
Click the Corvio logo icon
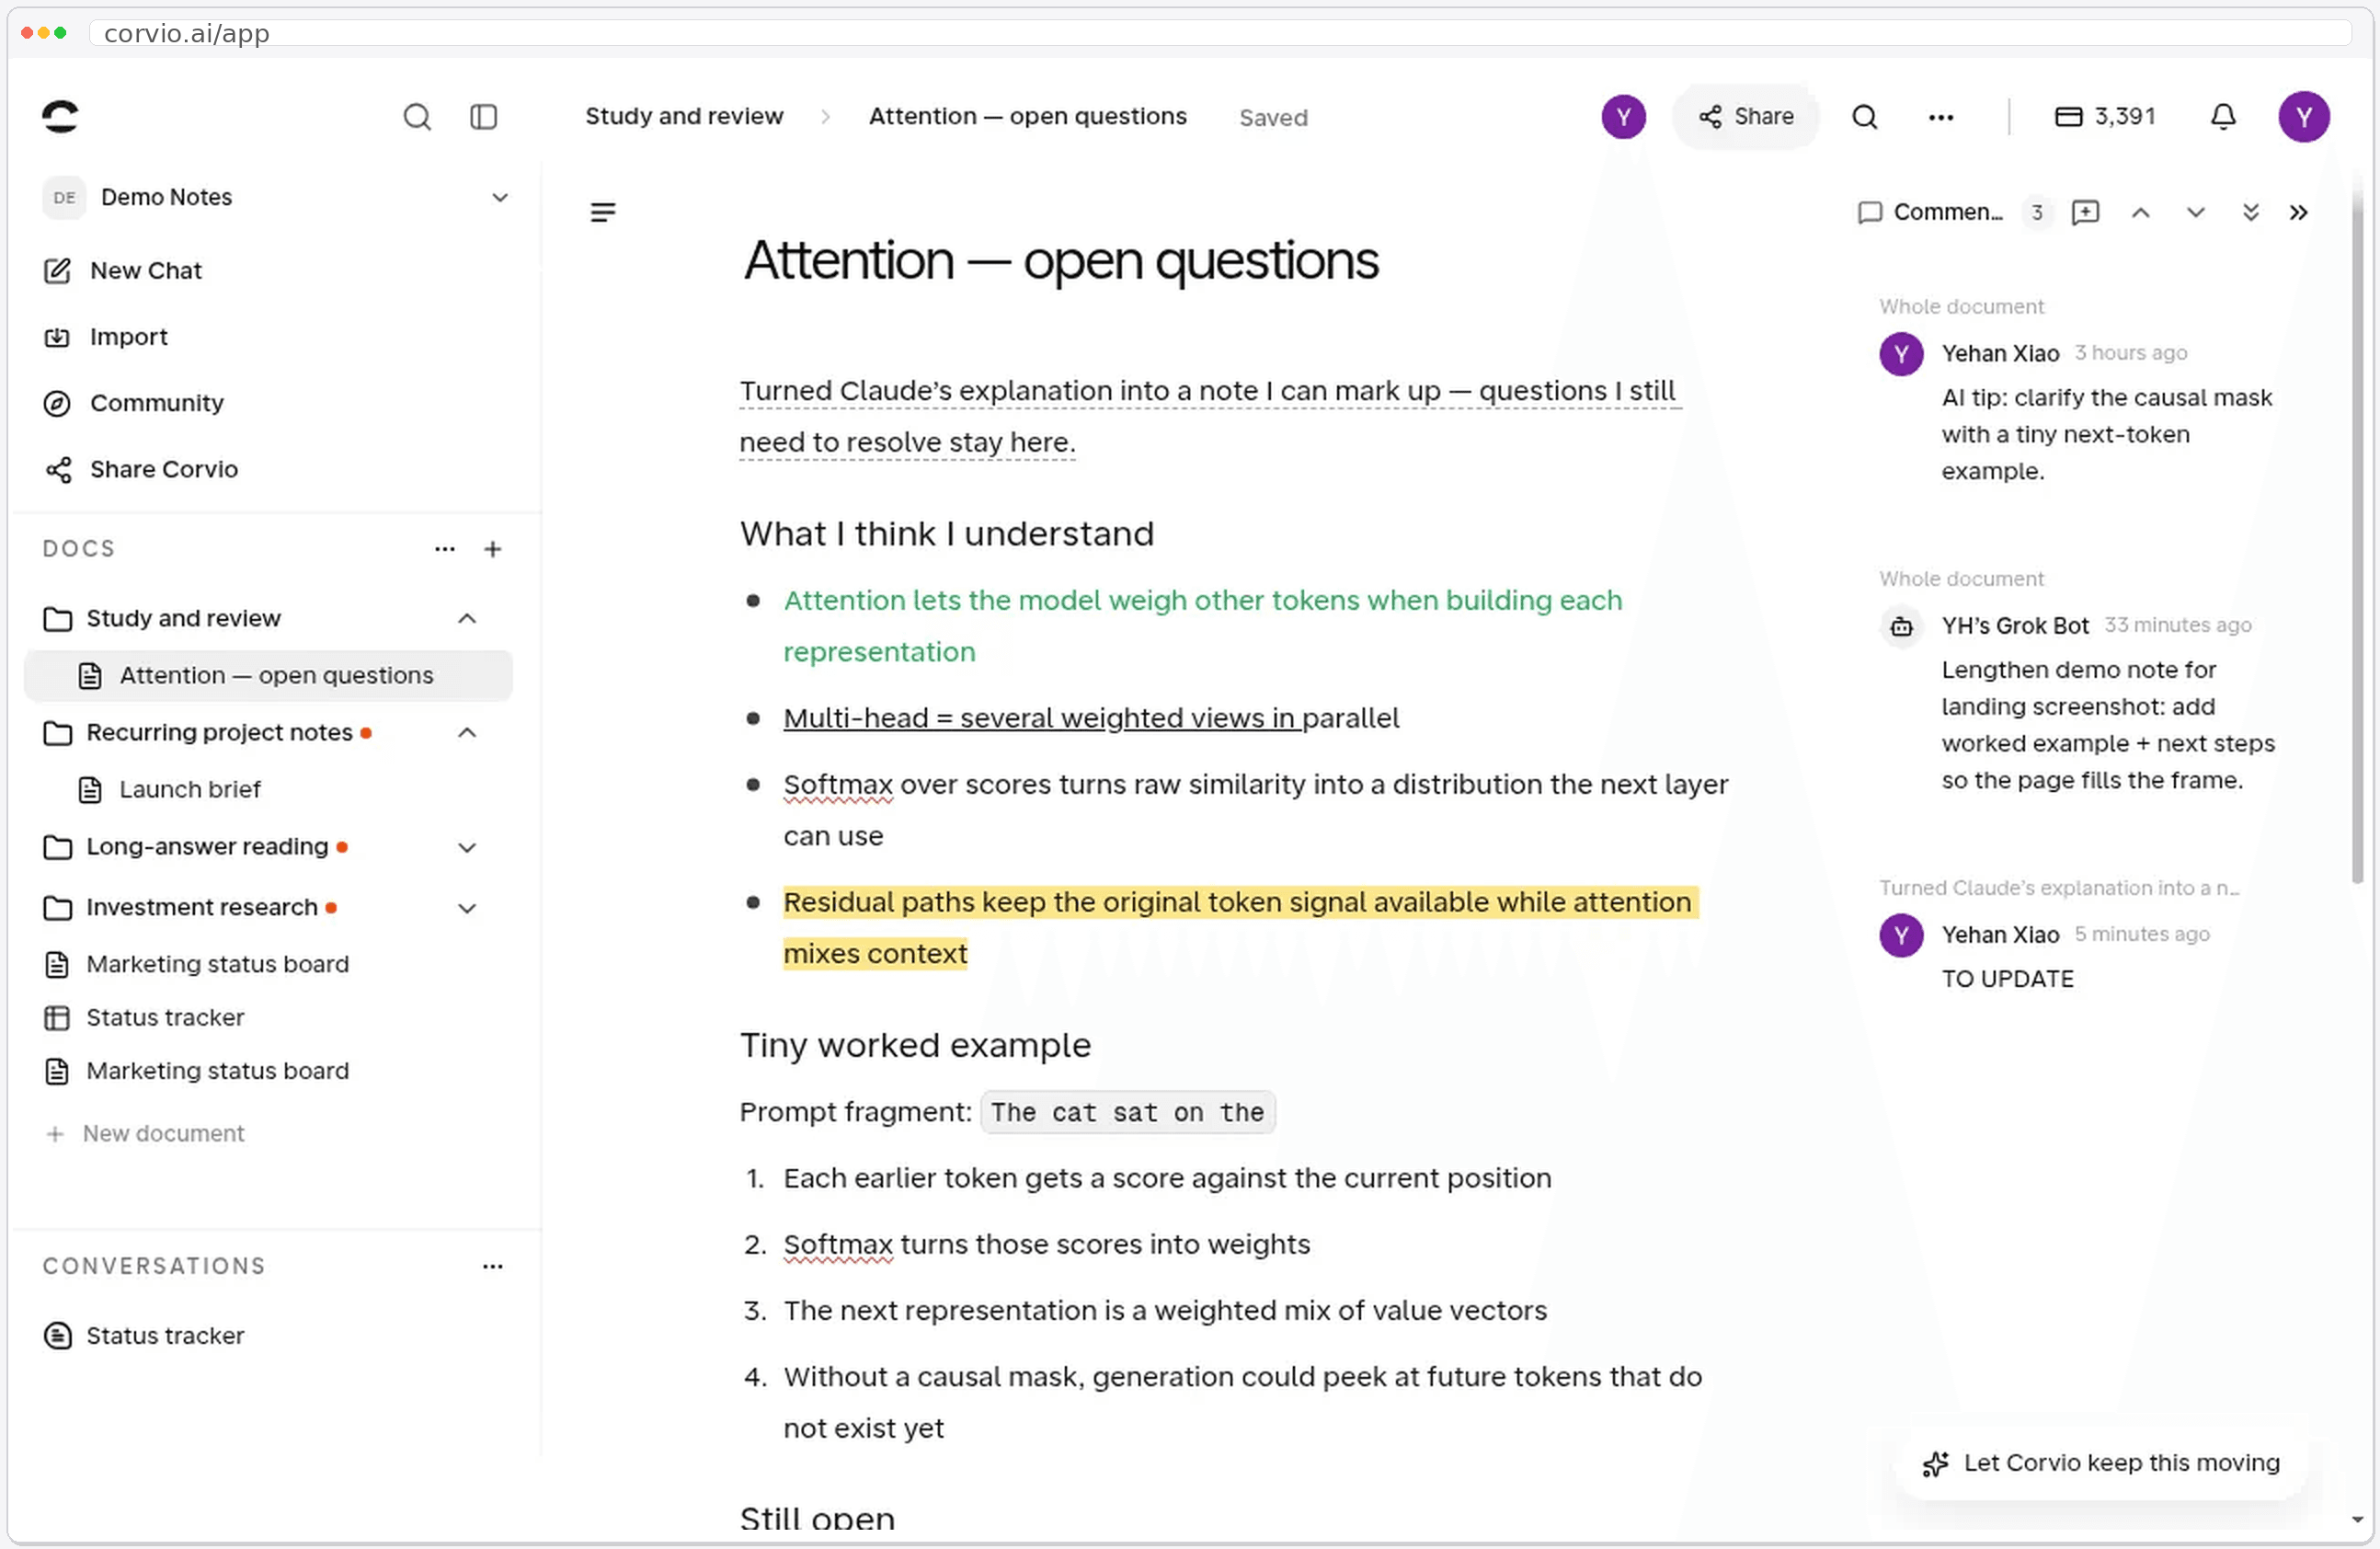pyautogui.click(x=60, y=116)
